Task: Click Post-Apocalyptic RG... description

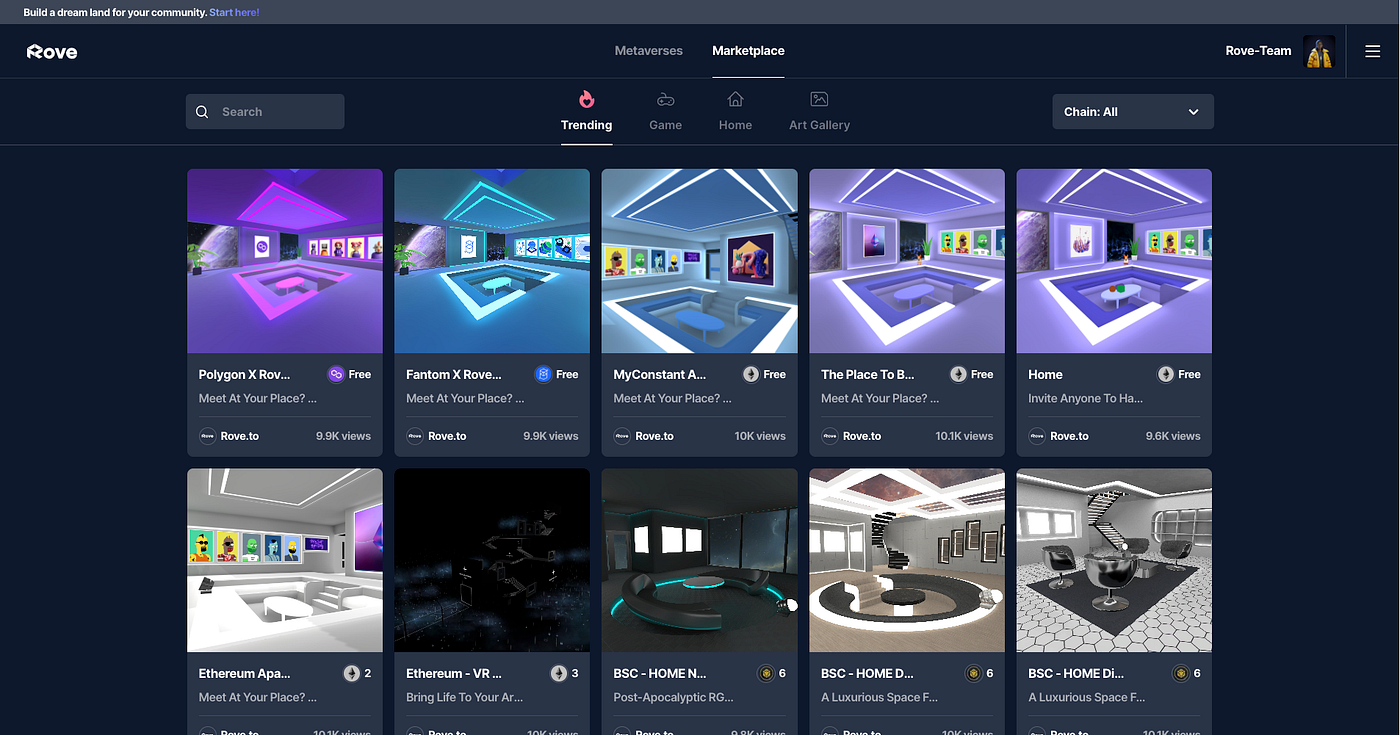Action: point(673,697)
